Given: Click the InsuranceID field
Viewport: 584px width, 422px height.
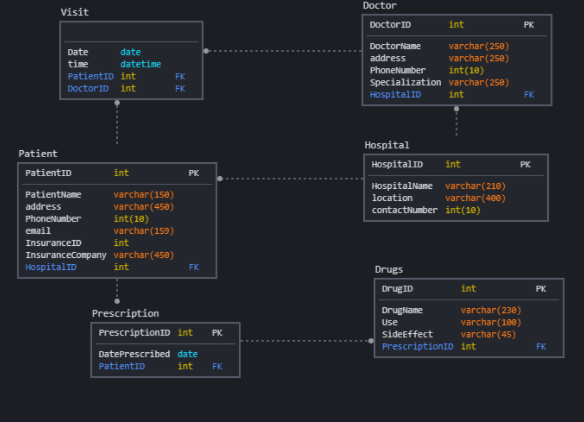Looking at the screenshot, I should click(53, 243).
